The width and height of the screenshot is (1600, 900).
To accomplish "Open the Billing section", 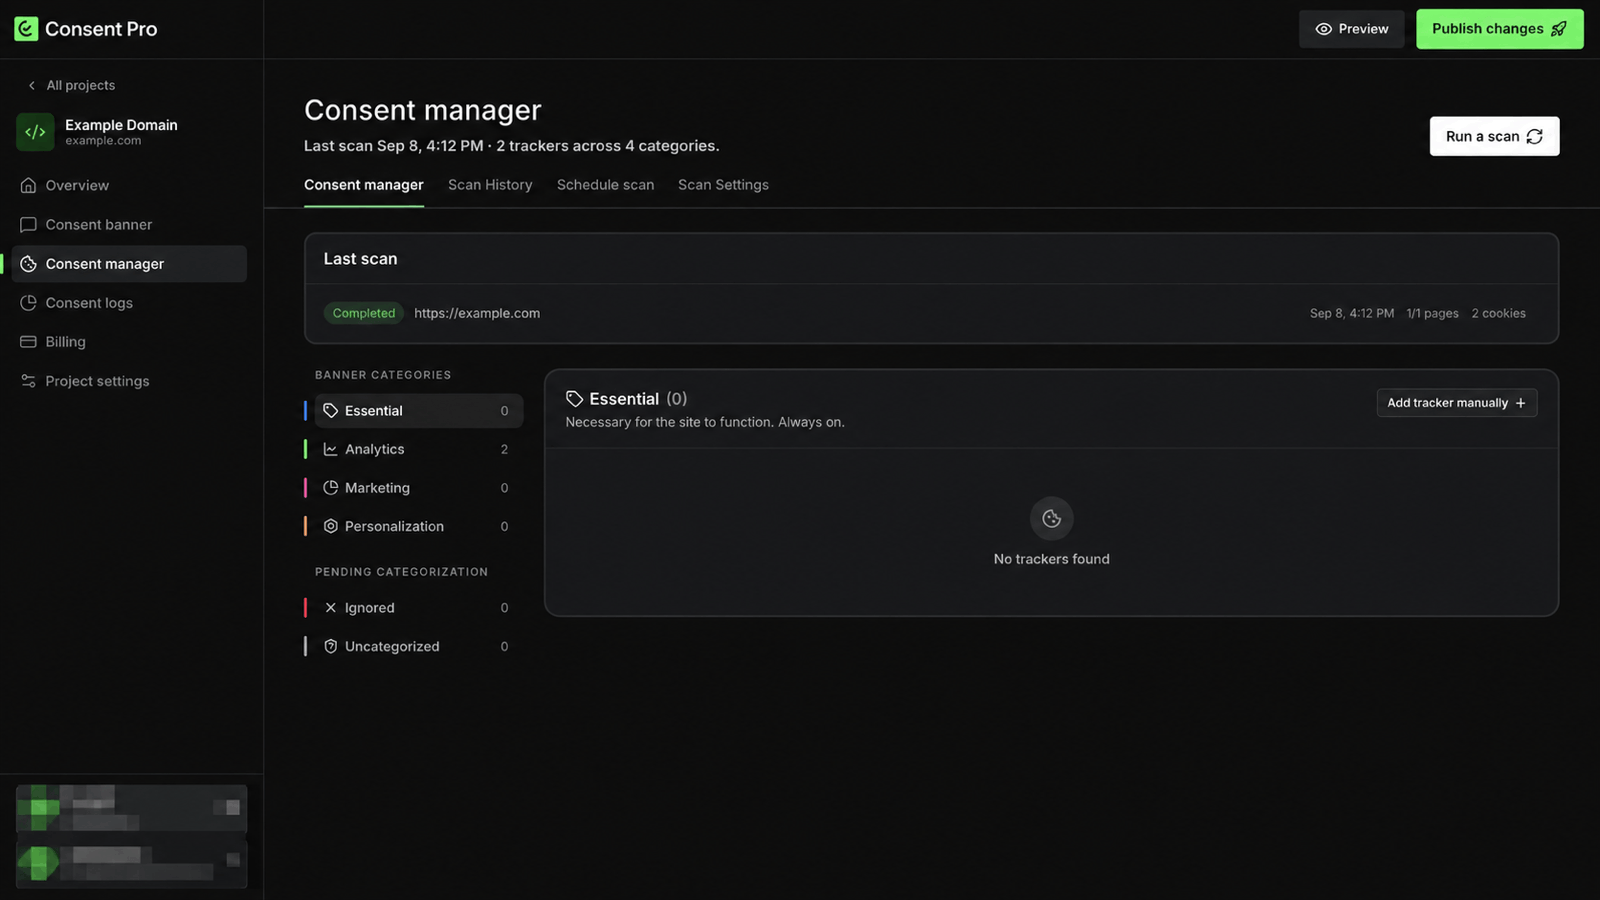I will pyautogui.click(x=129, y=342).
